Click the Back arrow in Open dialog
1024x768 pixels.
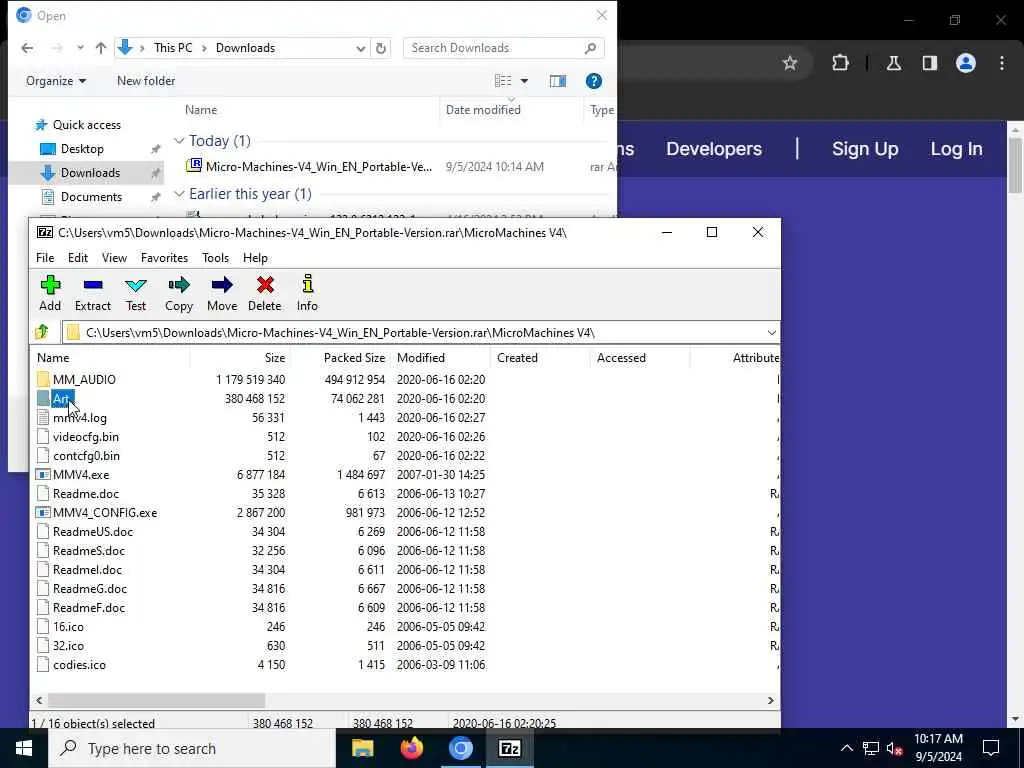pyautogui.click(x=27, y=48)
